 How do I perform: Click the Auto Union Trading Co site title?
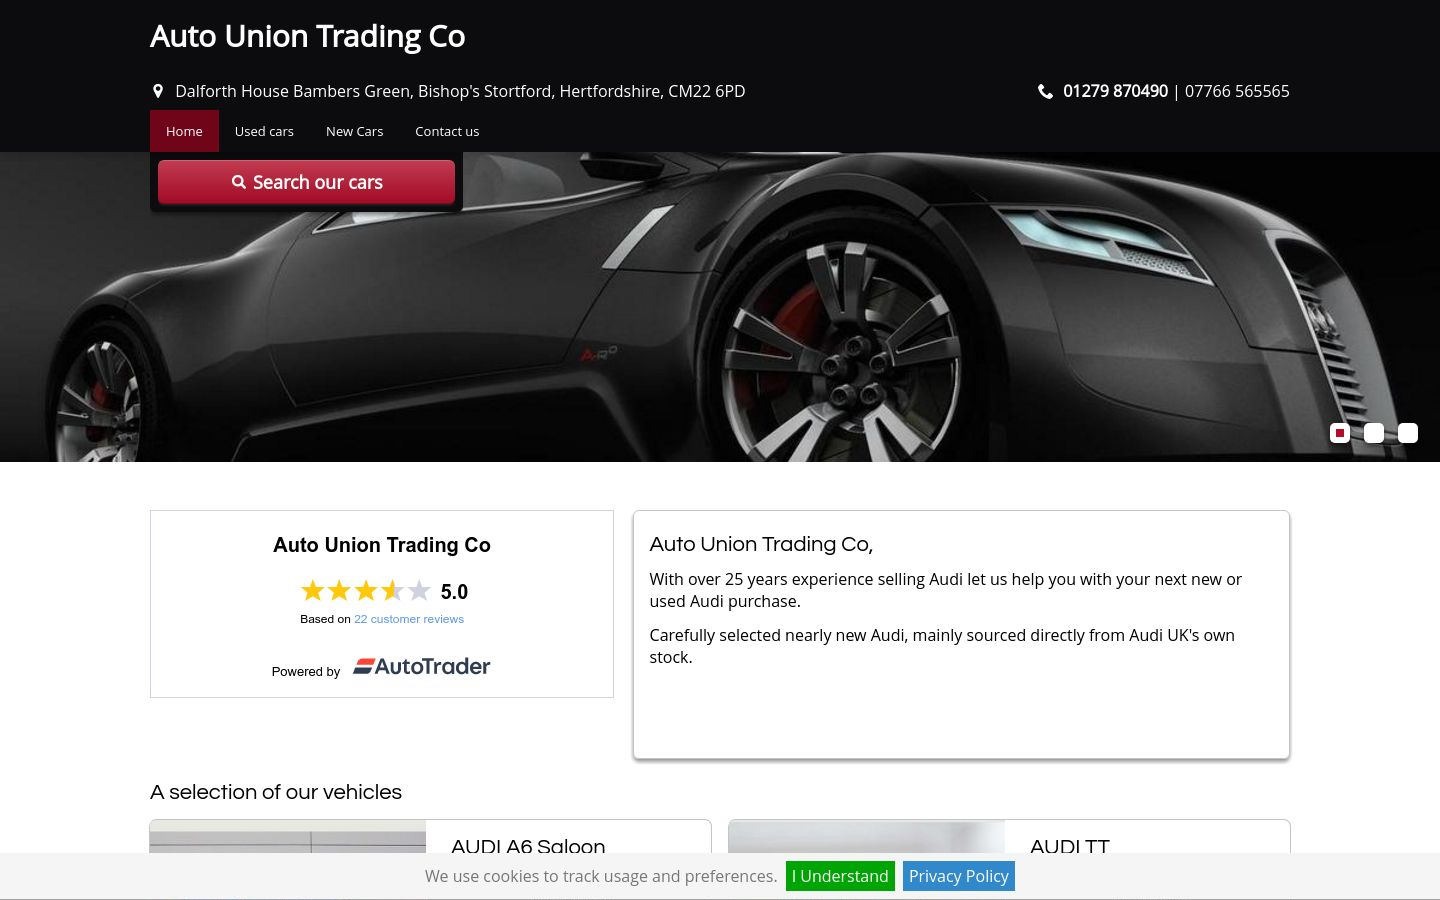pyautogui.click(x=307, y=36)
